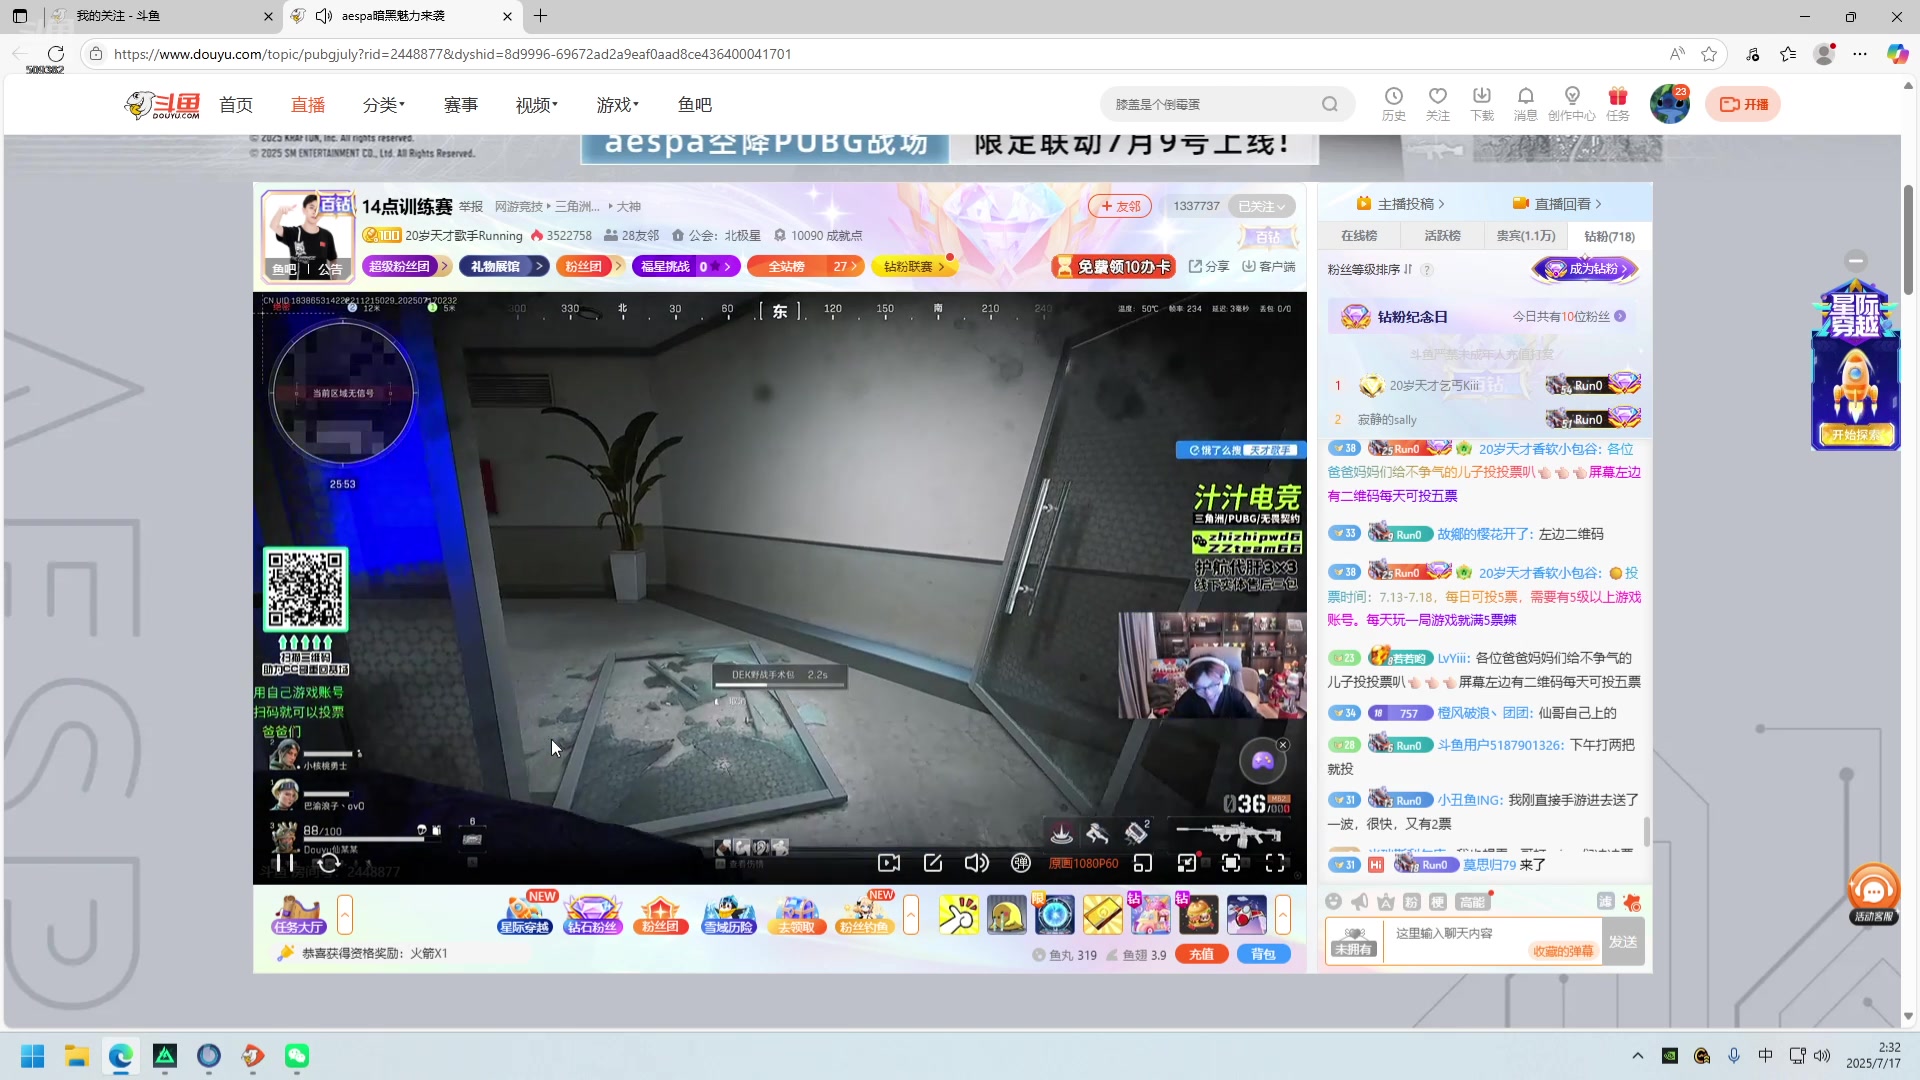The image size is (1920, 1080).
Task: Click the megaphone broadcast icon in chat
Action: tap(1359, 902)
